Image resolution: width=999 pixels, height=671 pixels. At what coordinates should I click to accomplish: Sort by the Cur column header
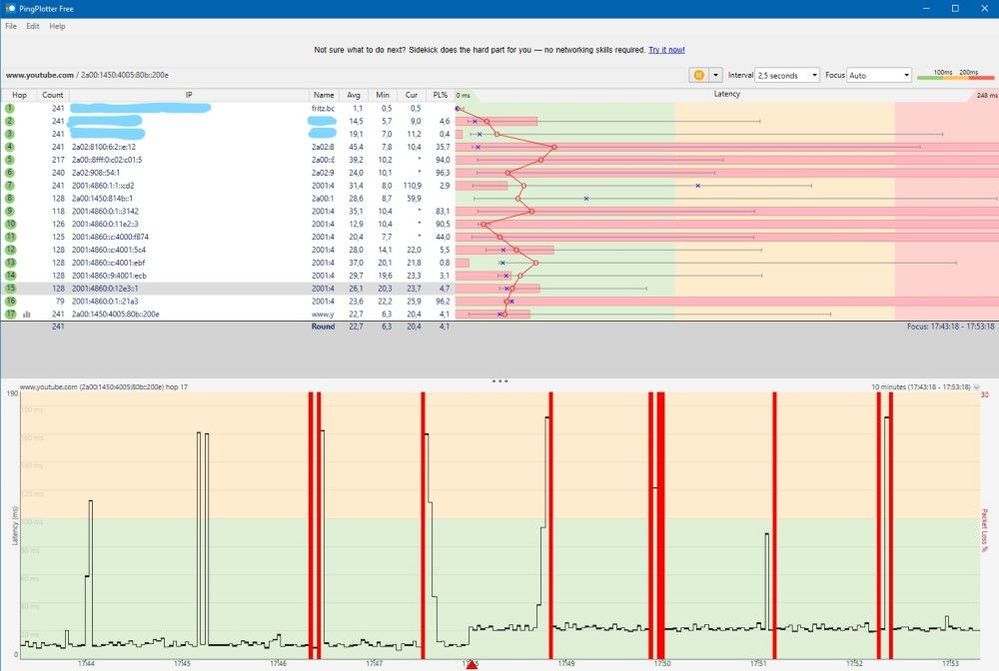coord(412,95)
